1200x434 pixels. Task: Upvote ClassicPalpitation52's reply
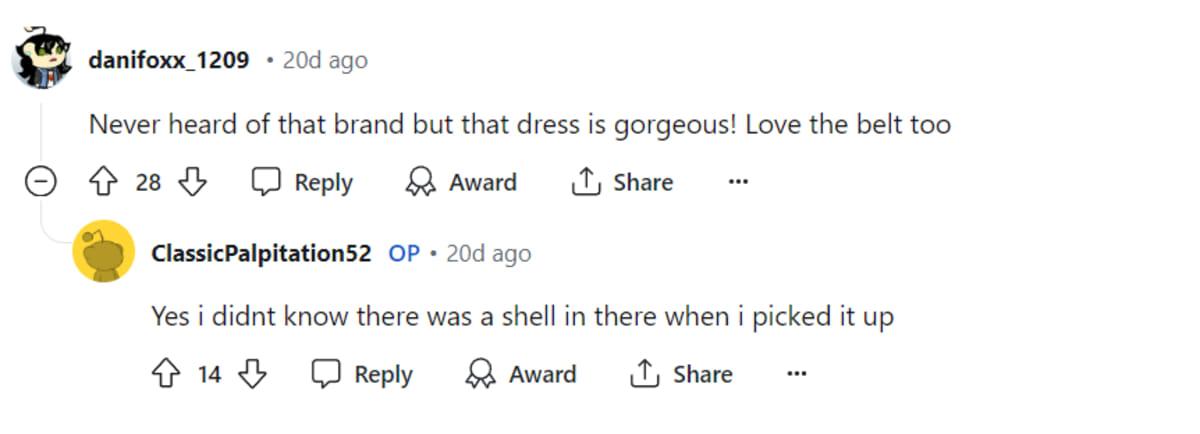pyautogui.click(x=164, y=374)
